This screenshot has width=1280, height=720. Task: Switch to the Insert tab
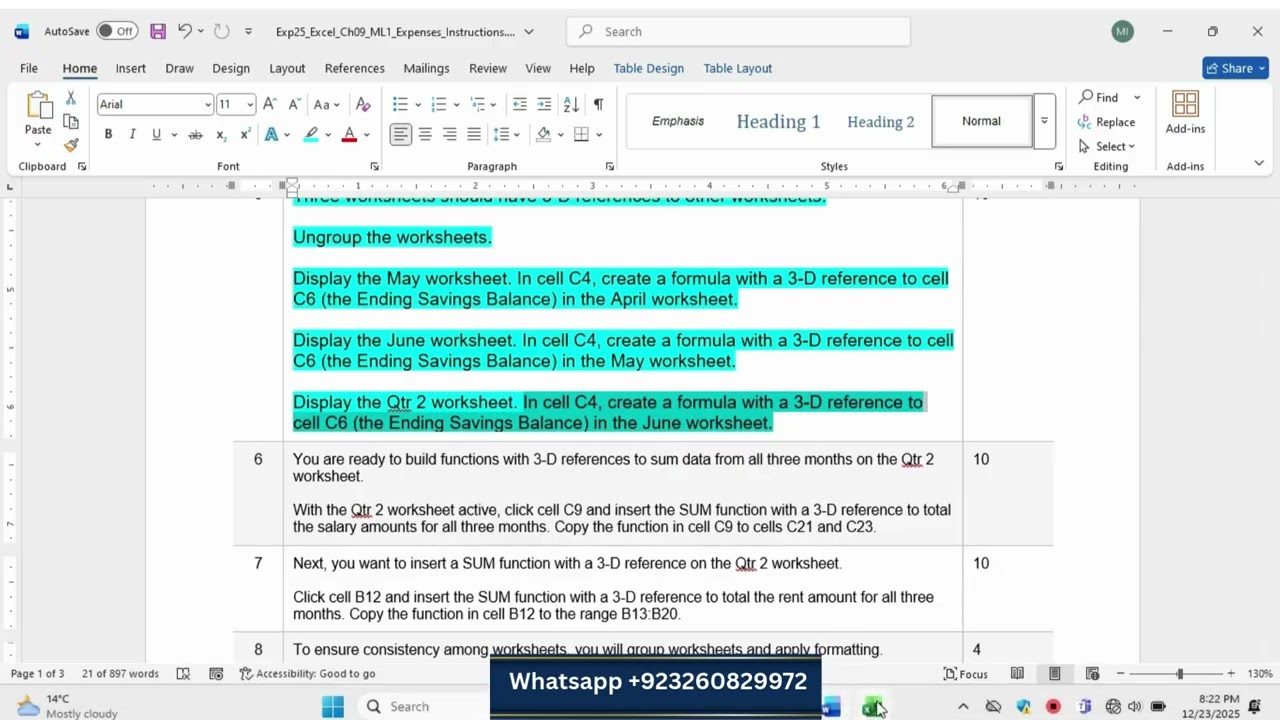(x=131, y=68)
